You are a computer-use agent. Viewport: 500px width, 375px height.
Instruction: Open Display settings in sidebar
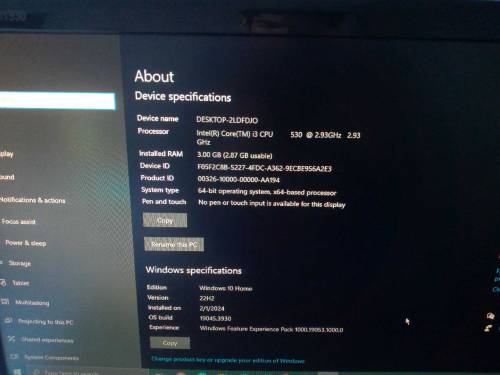[7, 154]
